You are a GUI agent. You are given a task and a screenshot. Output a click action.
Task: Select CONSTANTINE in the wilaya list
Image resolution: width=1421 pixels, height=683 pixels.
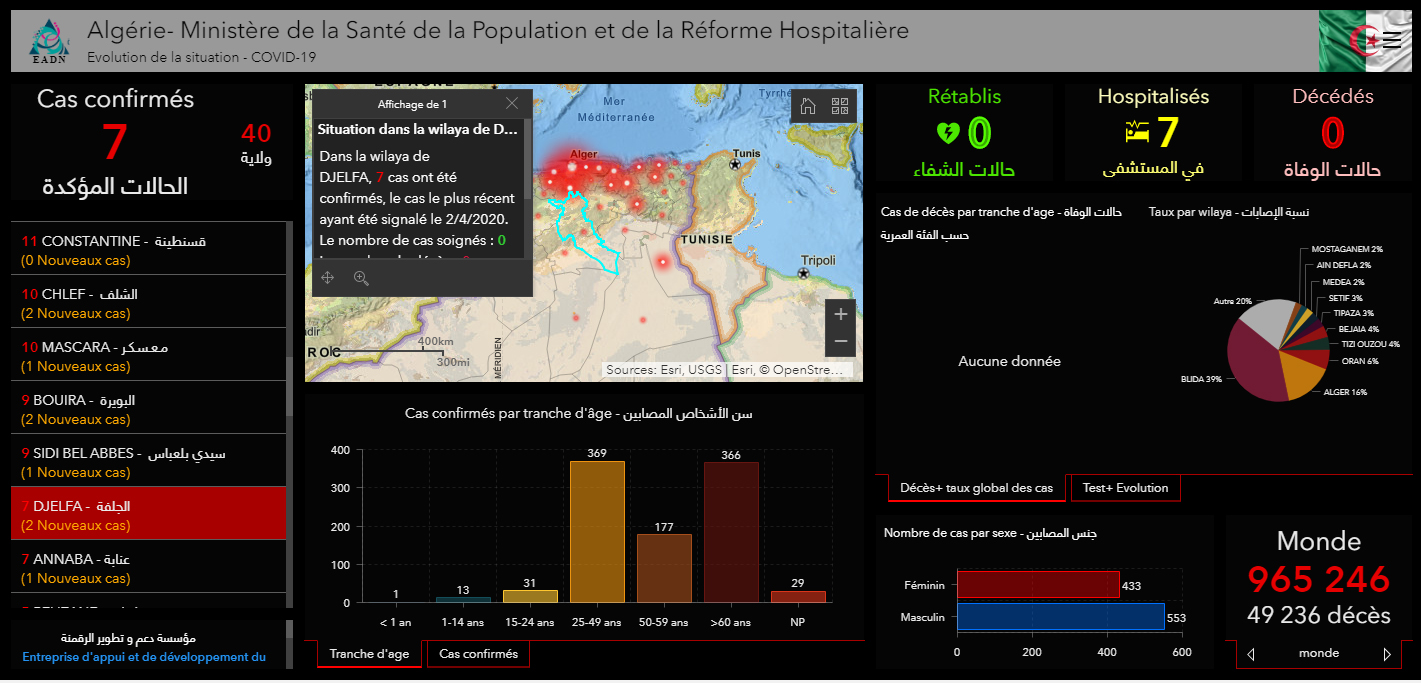148,250
